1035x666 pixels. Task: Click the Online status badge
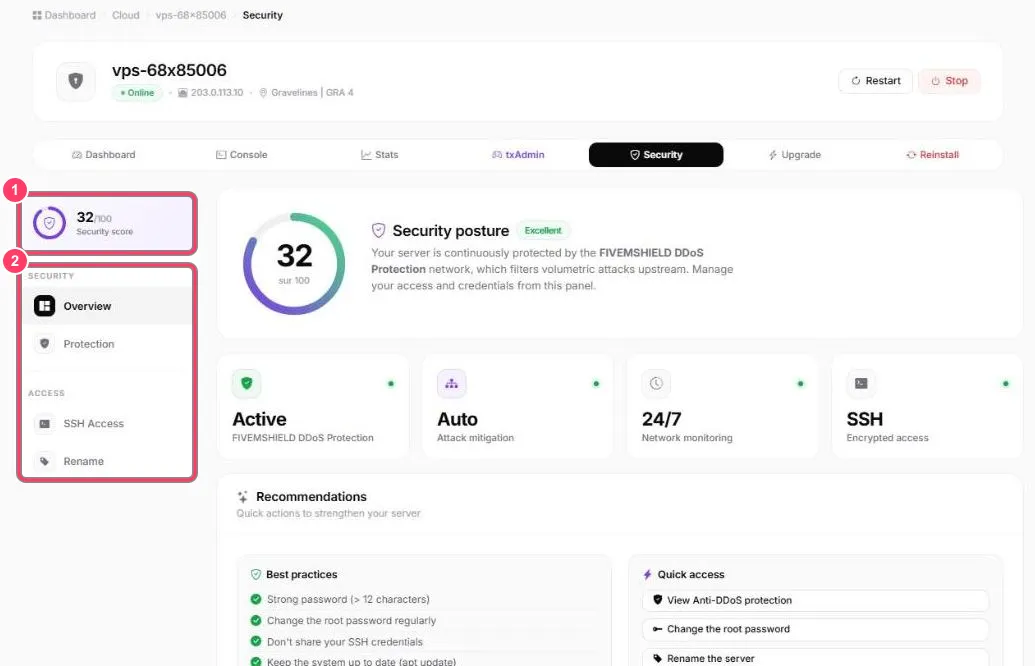[x=137, y=93]
